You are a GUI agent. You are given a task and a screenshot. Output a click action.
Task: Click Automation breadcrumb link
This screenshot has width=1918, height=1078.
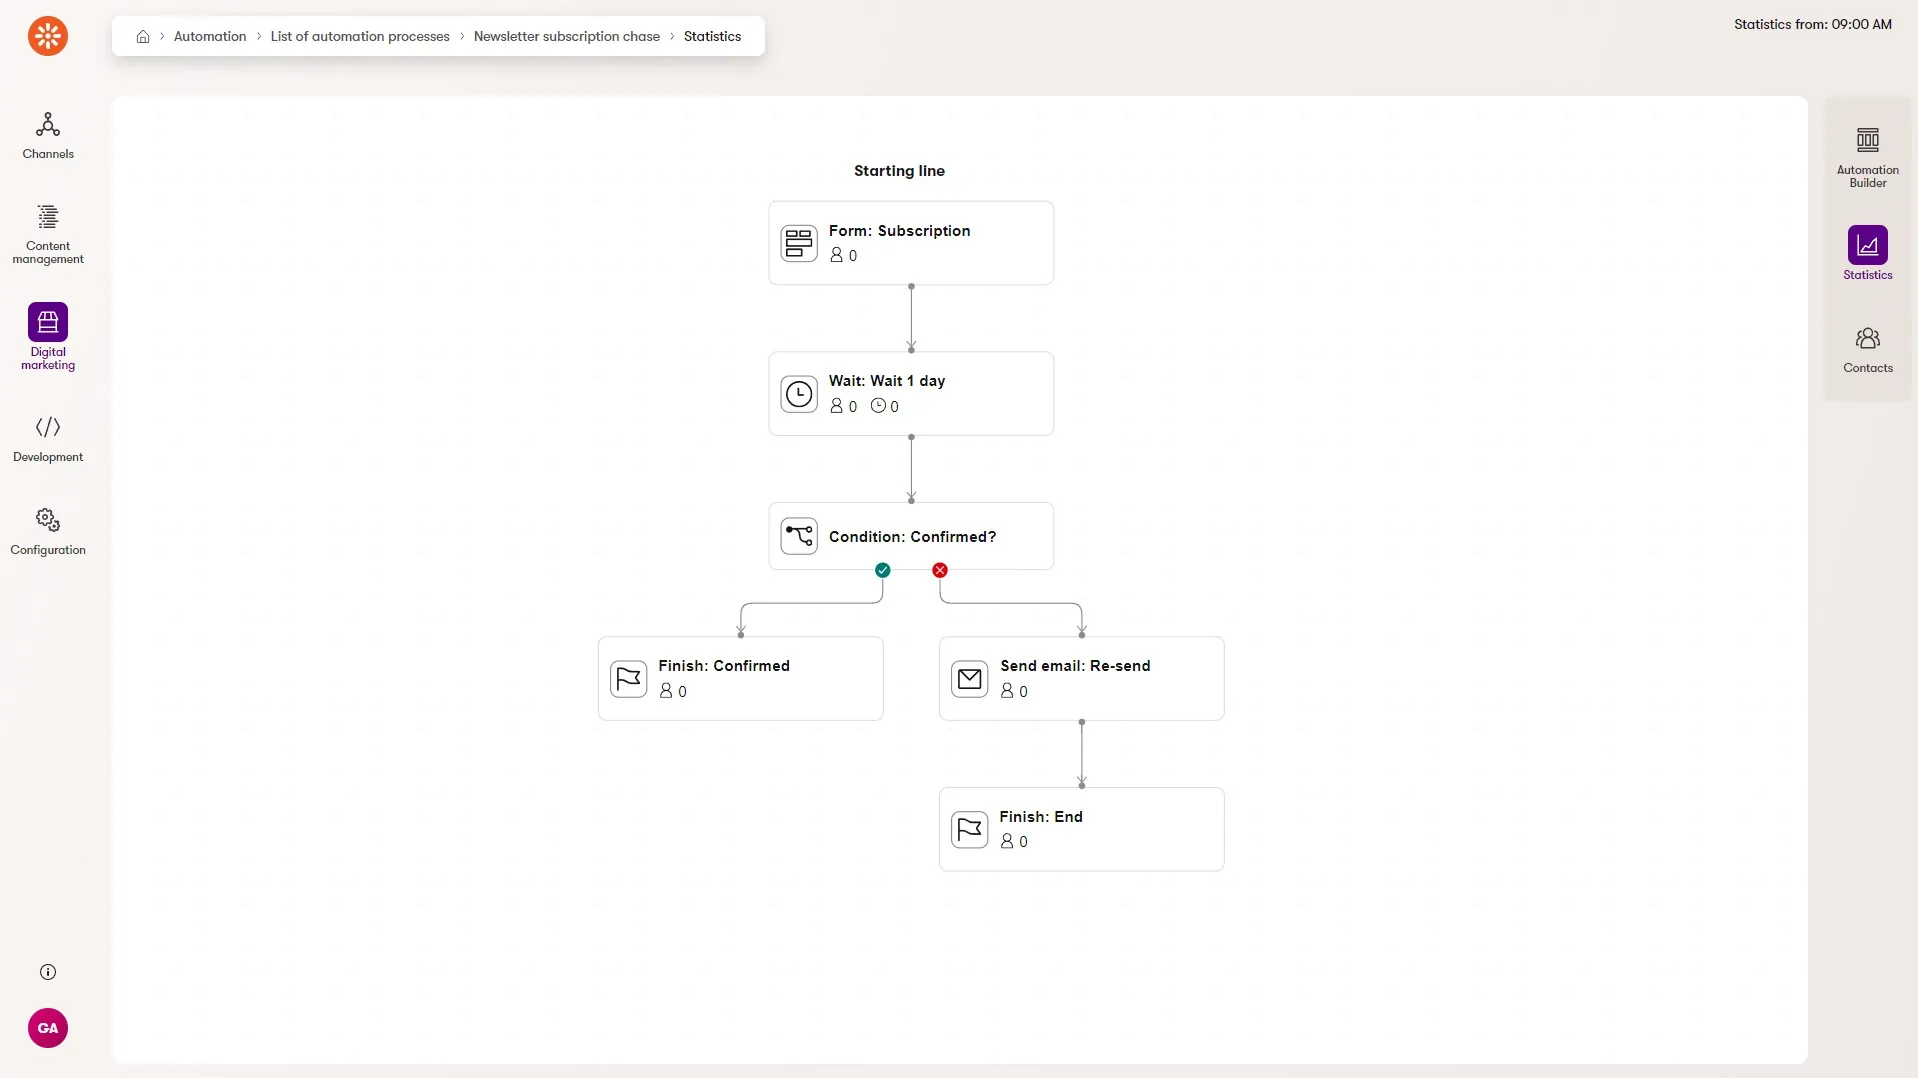coord(210,37)
